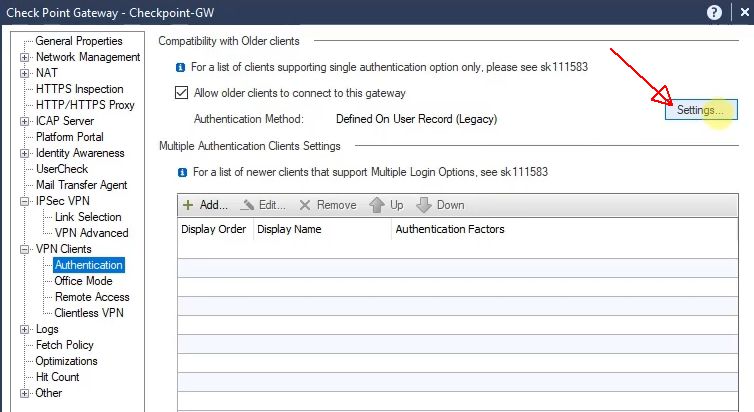The image size is (754, 412).
Task: Open the Settings... button
Action: pos(701,110)
